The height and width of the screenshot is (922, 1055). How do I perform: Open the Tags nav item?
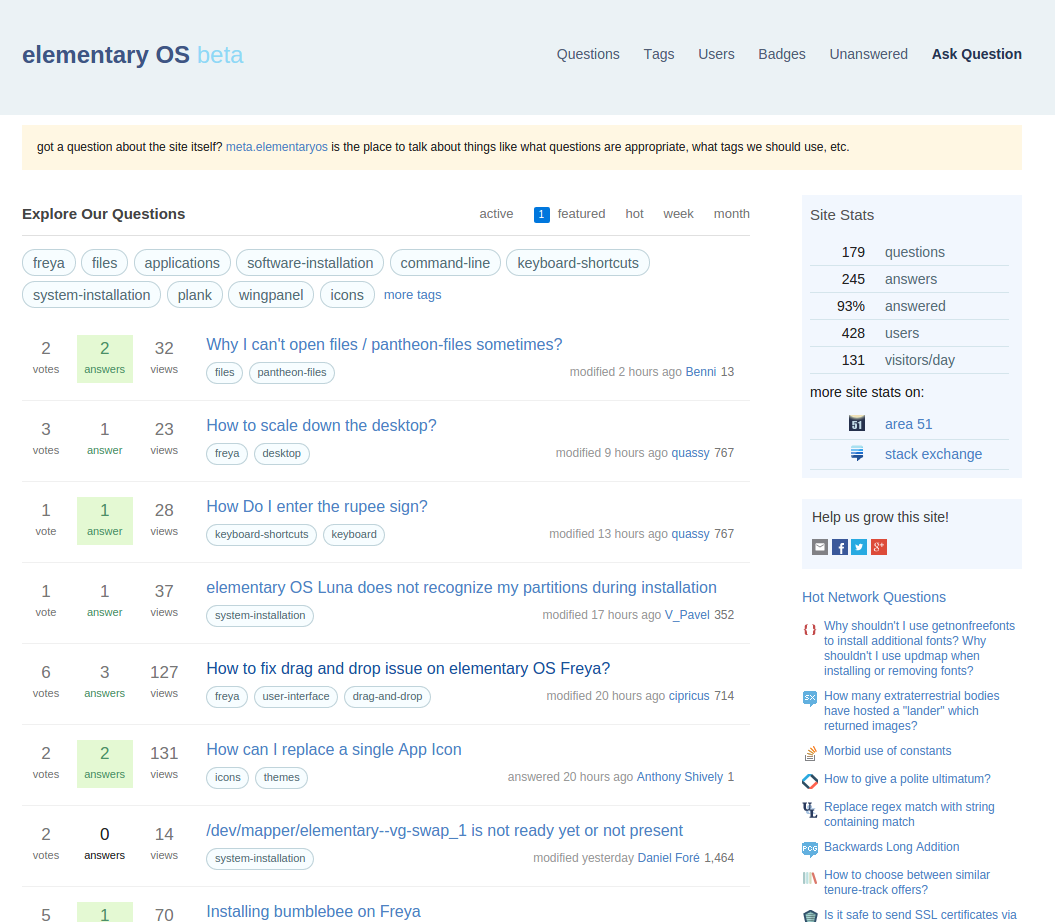(659, 55)
